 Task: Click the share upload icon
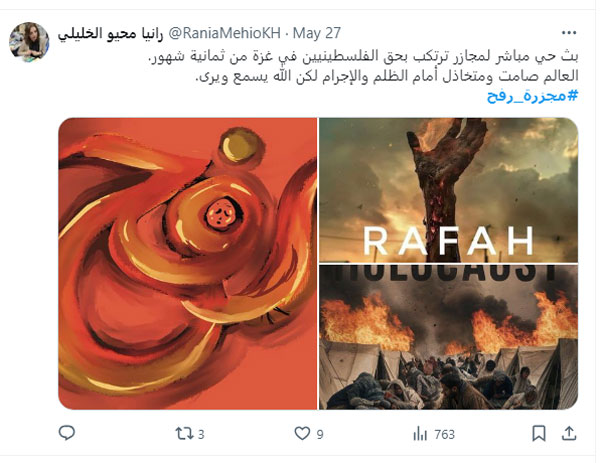[569, 434]
